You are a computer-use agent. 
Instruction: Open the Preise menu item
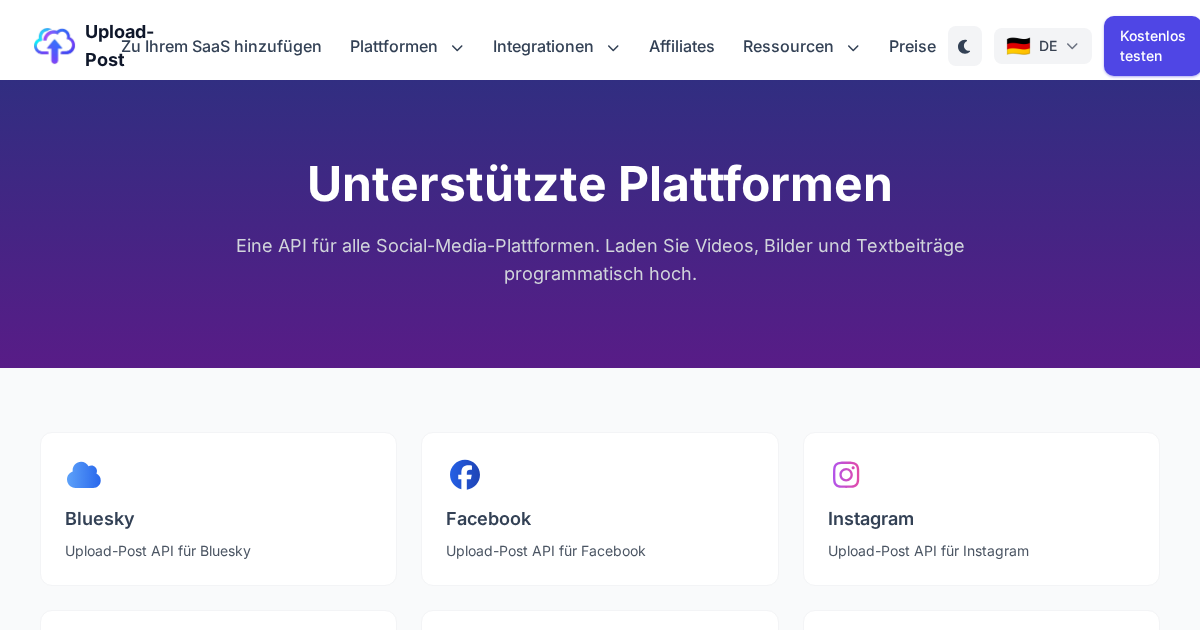tap(912, 46)
